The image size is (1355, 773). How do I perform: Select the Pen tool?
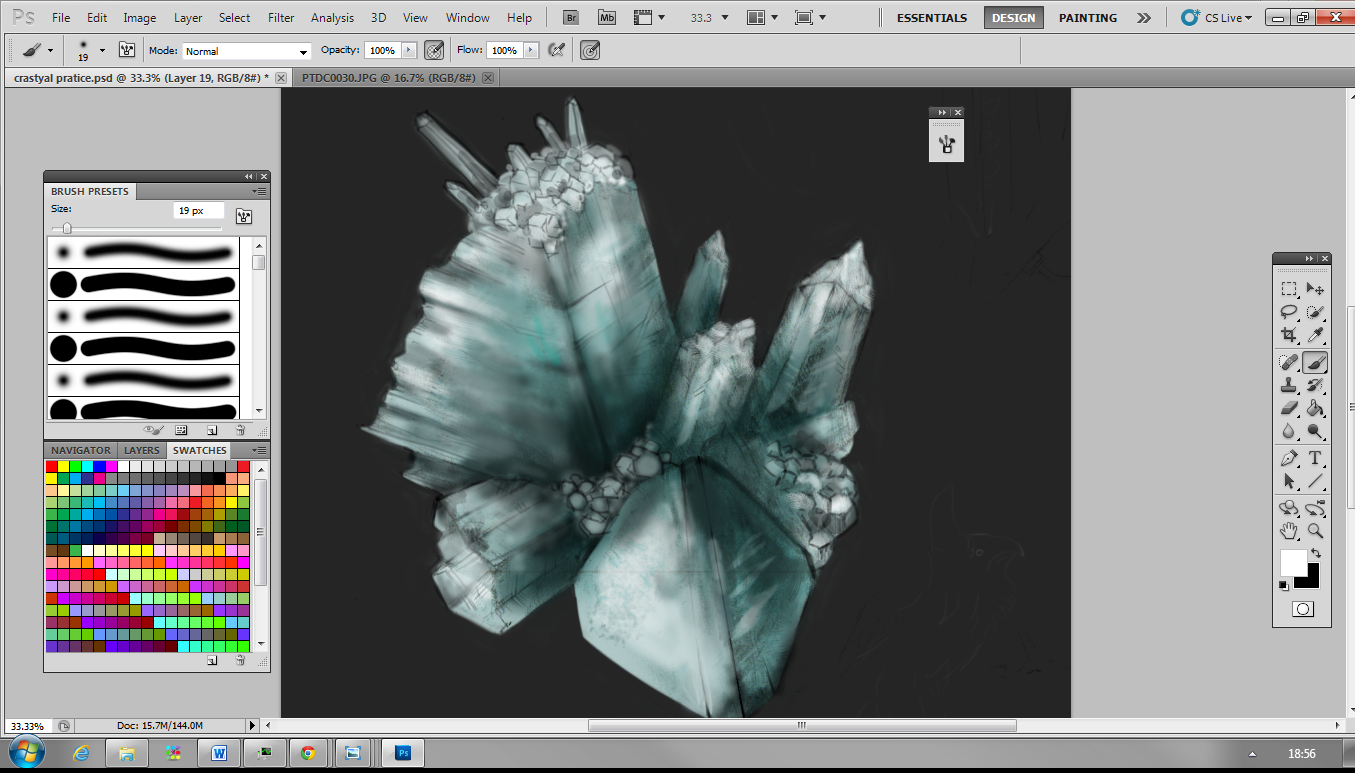[1289, 458]
